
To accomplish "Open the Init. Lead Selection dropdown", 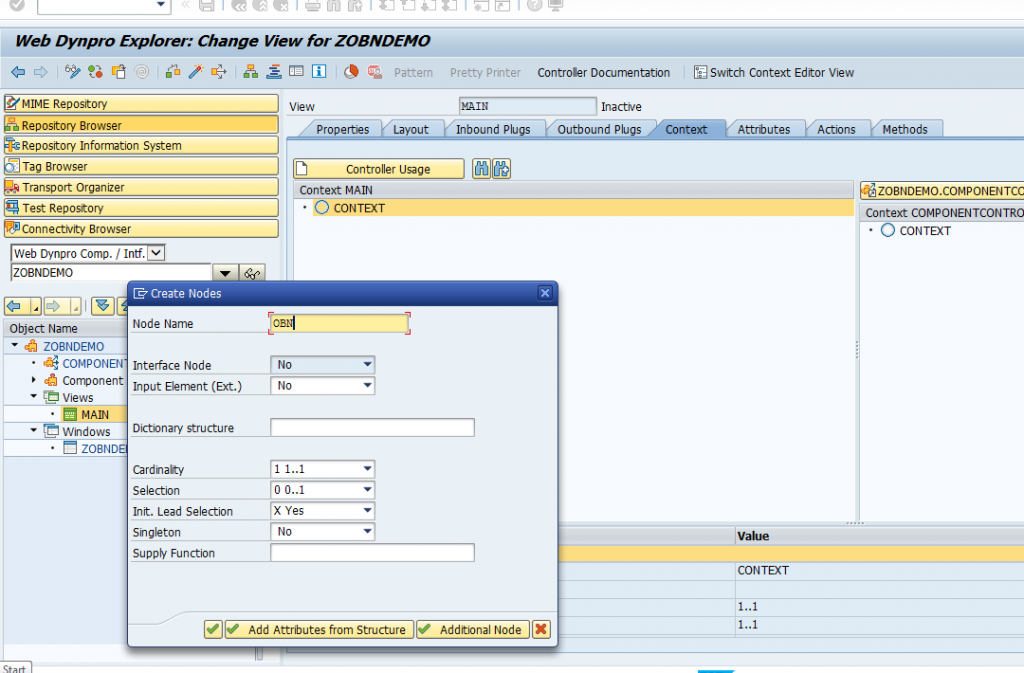I will 367,510.
